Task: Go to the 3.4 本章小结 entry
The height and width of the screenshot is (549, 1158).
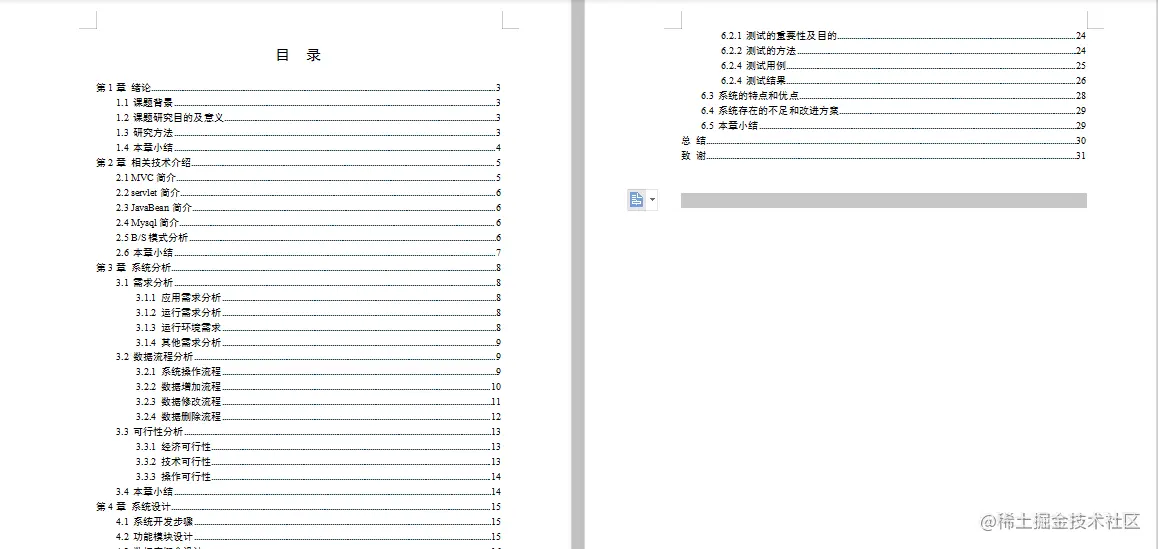Action: click(x=309, y=491)
